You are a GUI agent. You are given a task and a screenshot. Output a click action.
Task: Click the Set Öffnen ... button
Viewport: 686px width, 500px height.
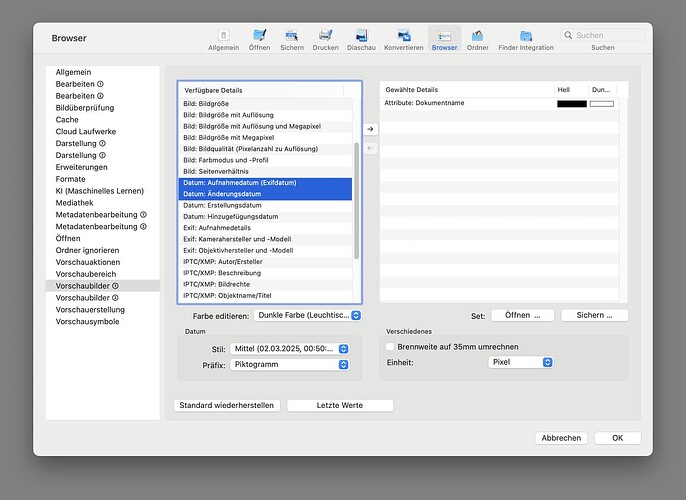tap(523, 315)
